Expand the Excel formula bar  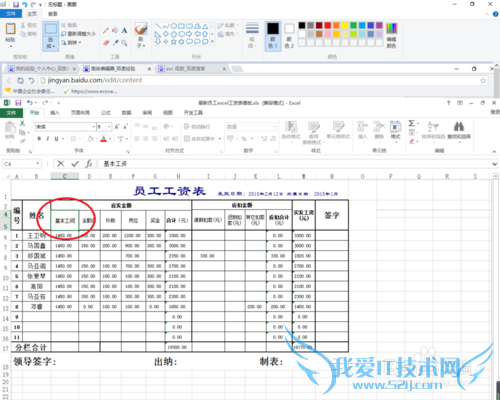pyautogui.click(x=495, y=164)
